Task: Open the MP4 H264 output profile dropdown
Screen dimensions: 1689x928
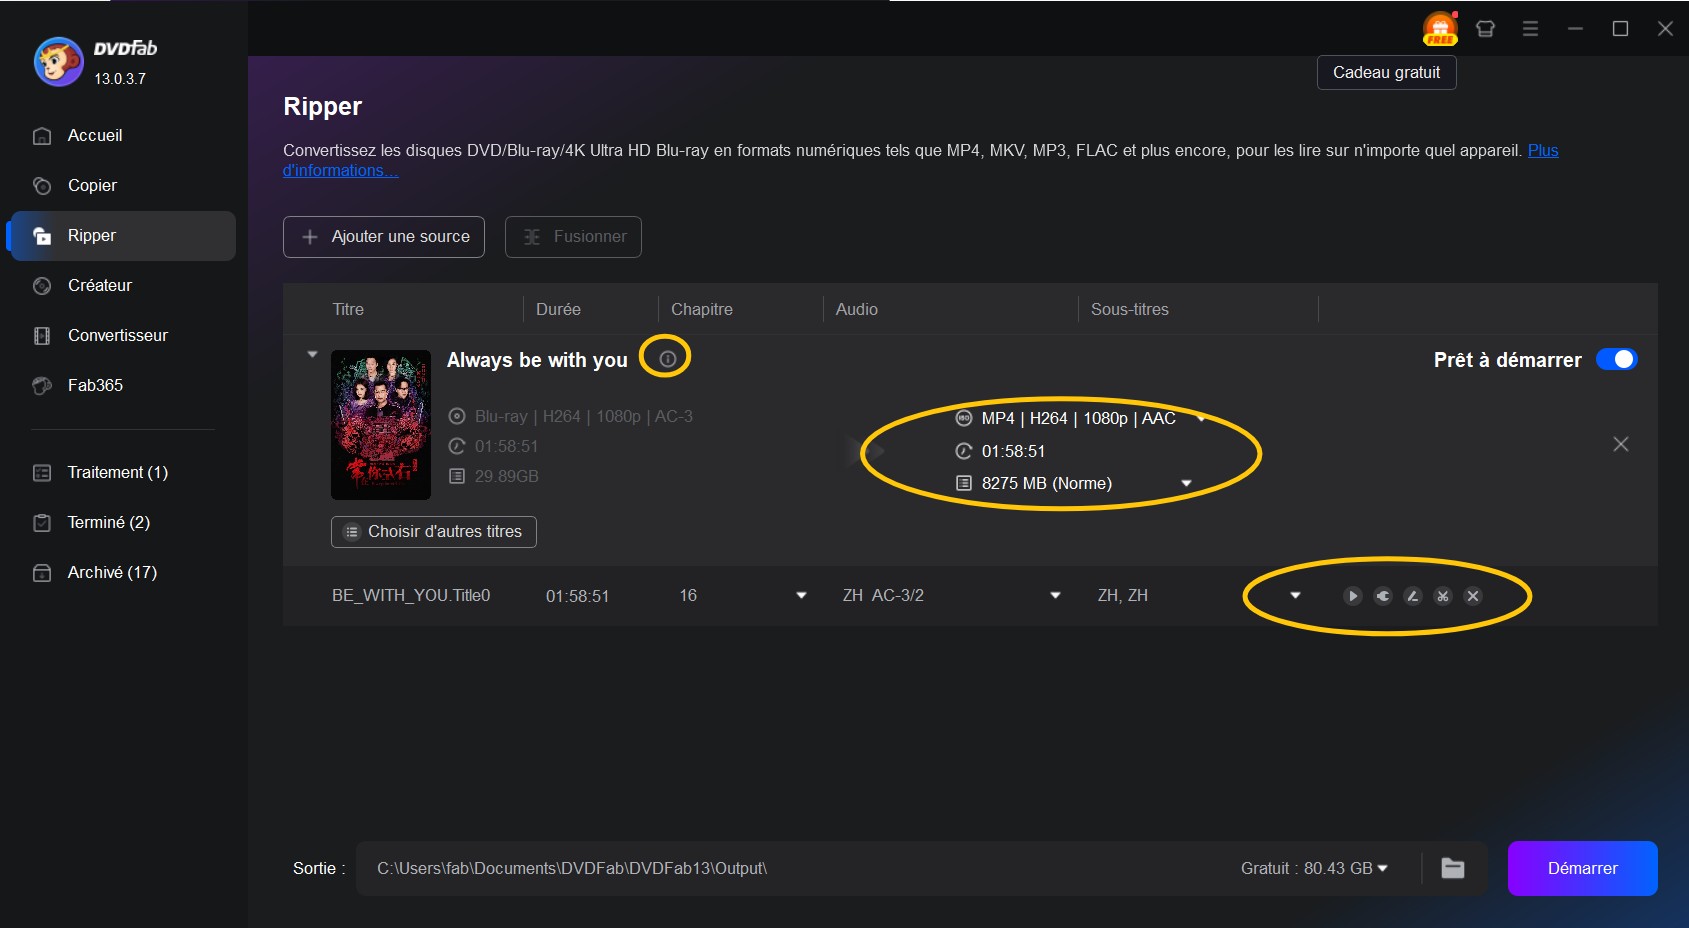Action: [1201, 418]
